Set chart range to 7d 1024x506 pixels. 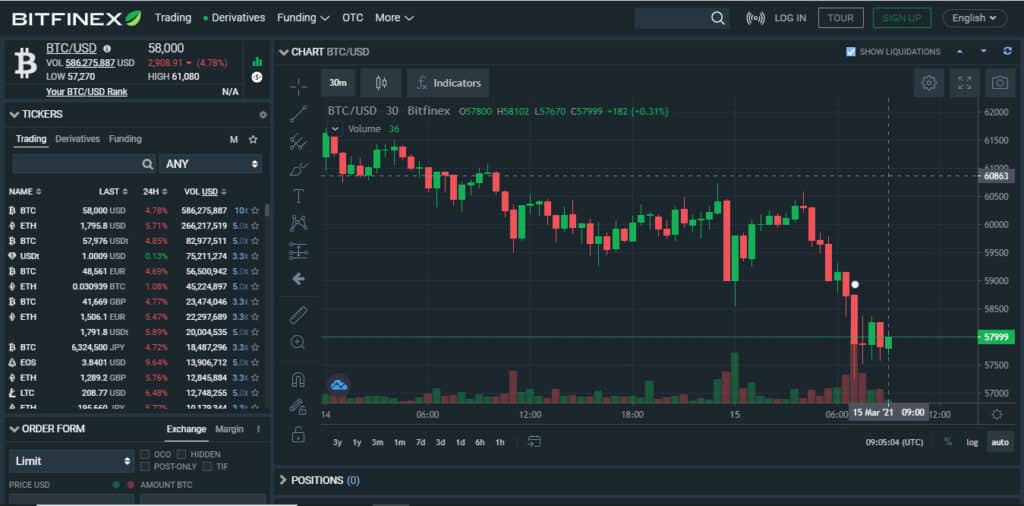[421, 442]
